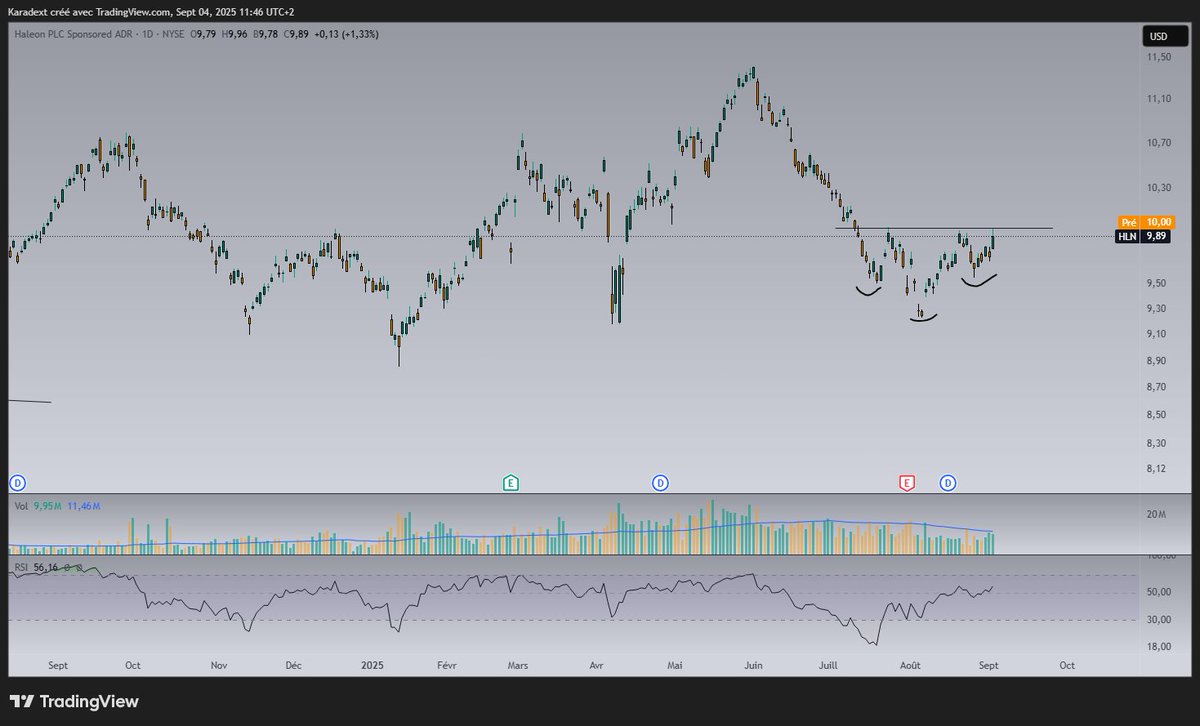Click the Avr label on the time axis
The height and width of the screenshot is (726, 1200).
(597, 665)
